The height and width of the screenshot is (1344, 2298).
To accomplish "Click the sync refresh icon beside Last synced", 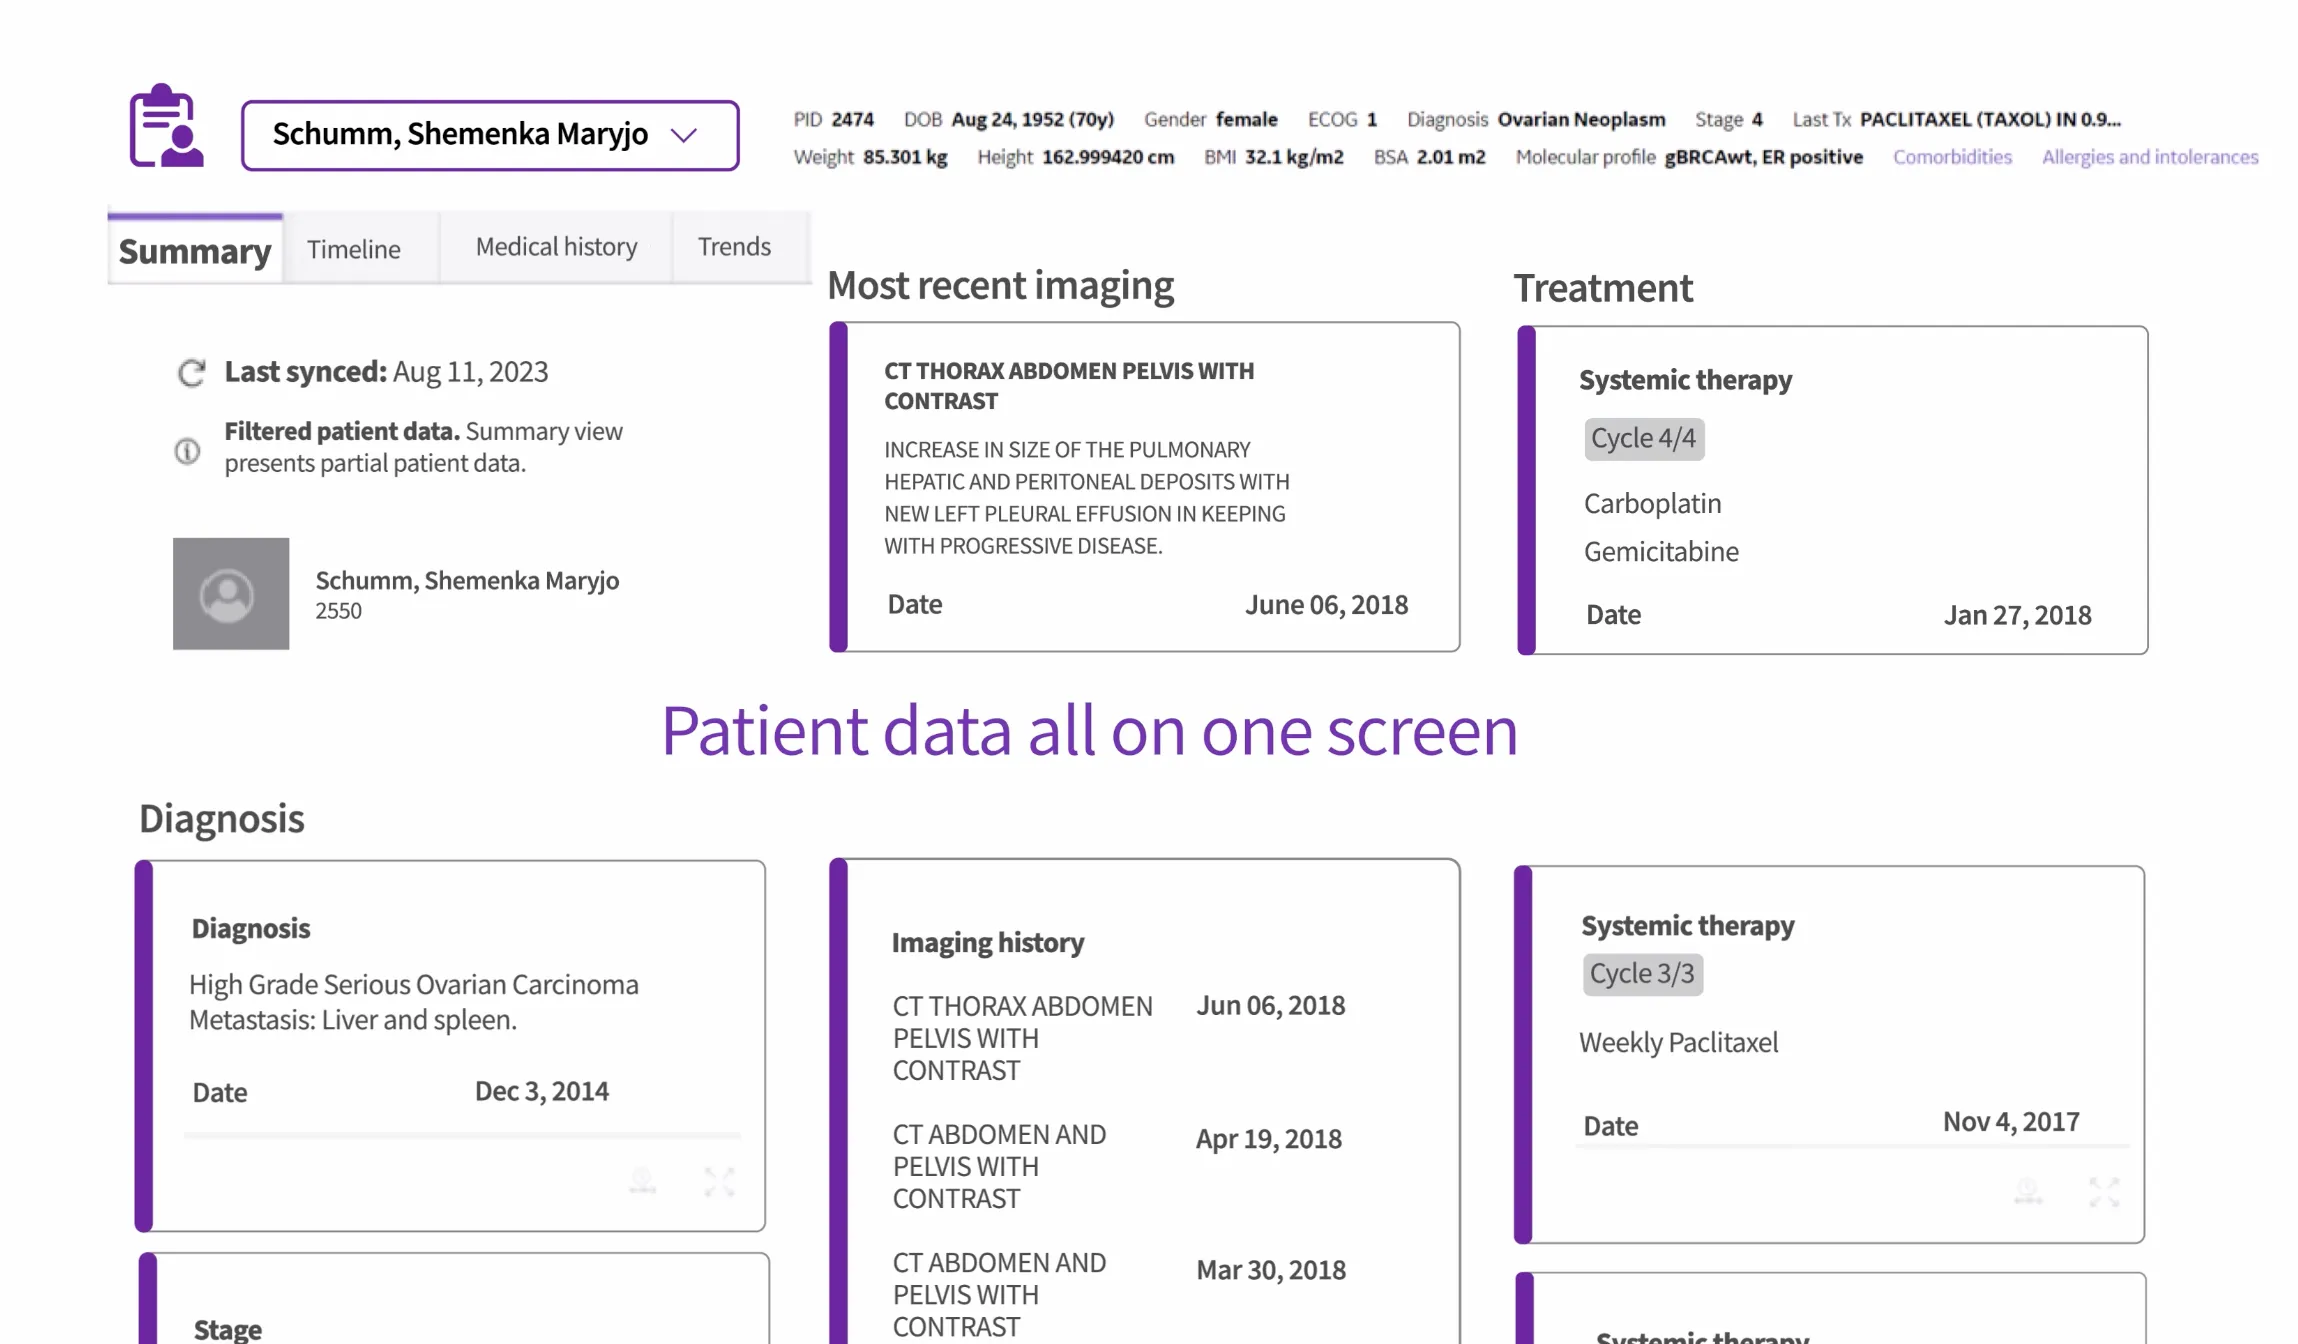I will pyautogui.click(x=190, y=372).
